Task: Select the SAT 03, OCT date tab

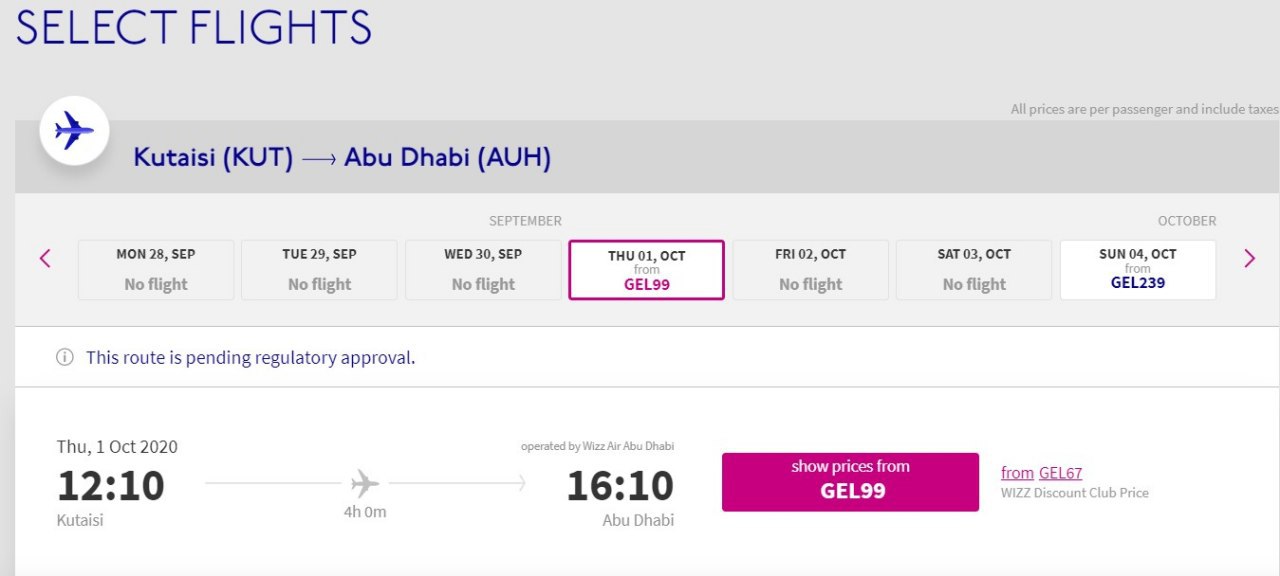Action: pos(974,270)
